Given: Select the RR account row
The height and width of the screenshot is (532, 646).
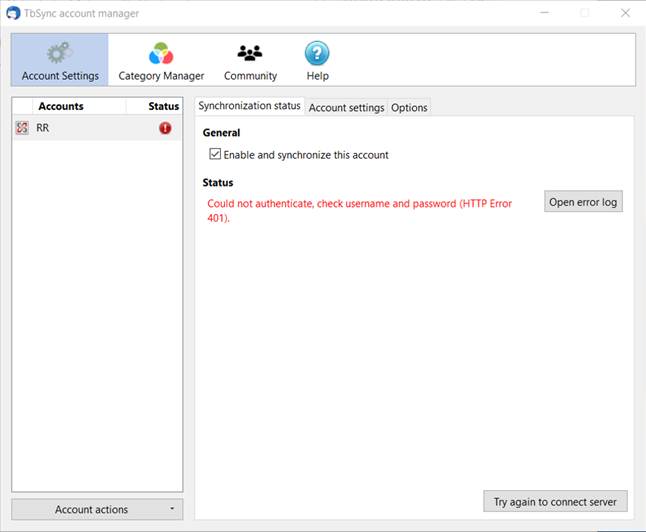Looking at the screenshot, I should tap(97, 128).
